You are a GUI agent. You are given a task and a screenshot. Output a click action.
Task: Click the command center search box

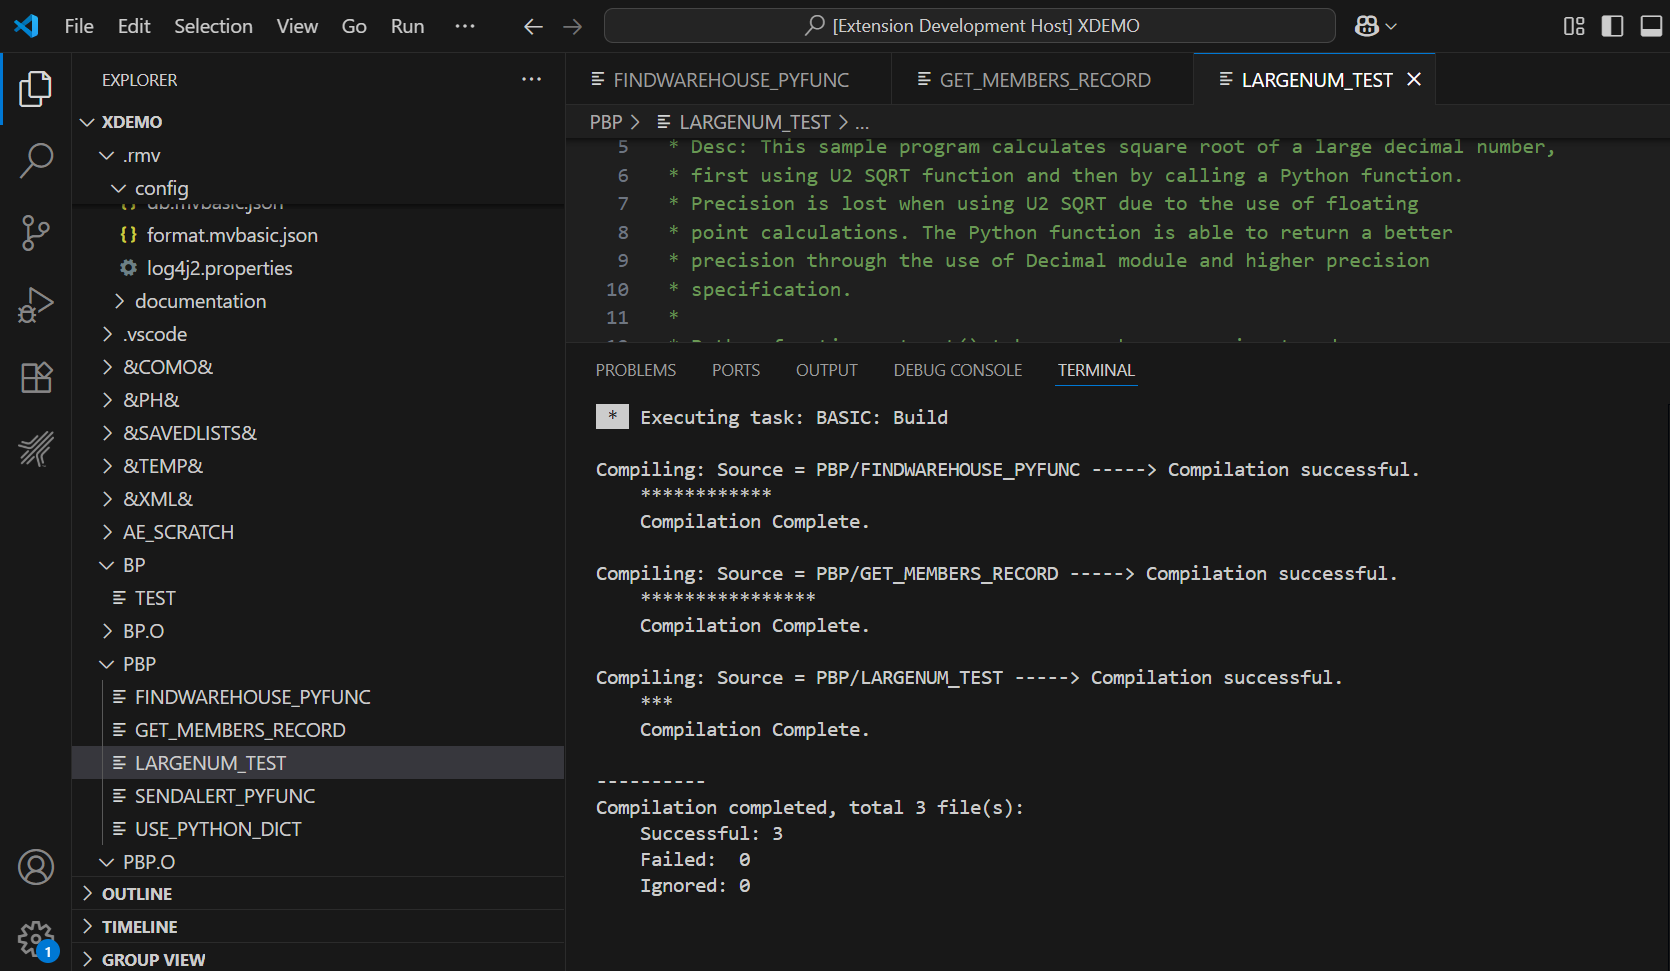point(969,26)
